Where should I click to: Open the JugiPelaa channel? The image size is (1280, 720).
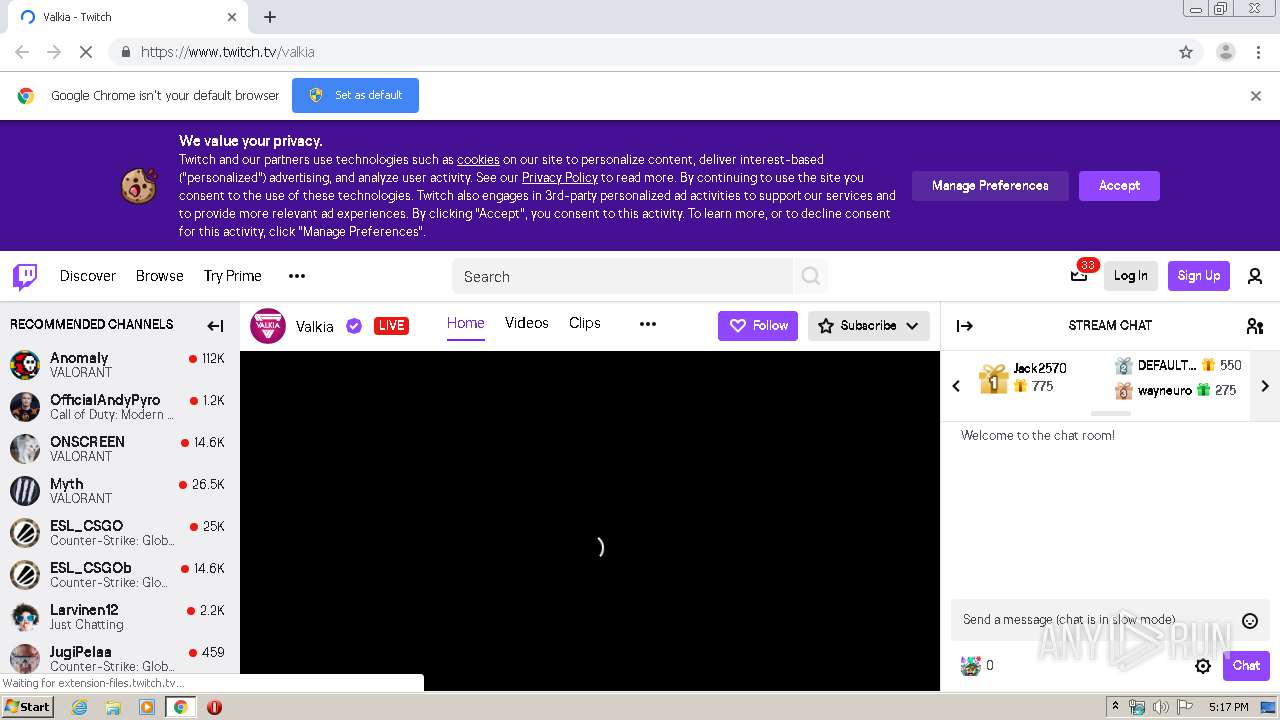(120, 659)
